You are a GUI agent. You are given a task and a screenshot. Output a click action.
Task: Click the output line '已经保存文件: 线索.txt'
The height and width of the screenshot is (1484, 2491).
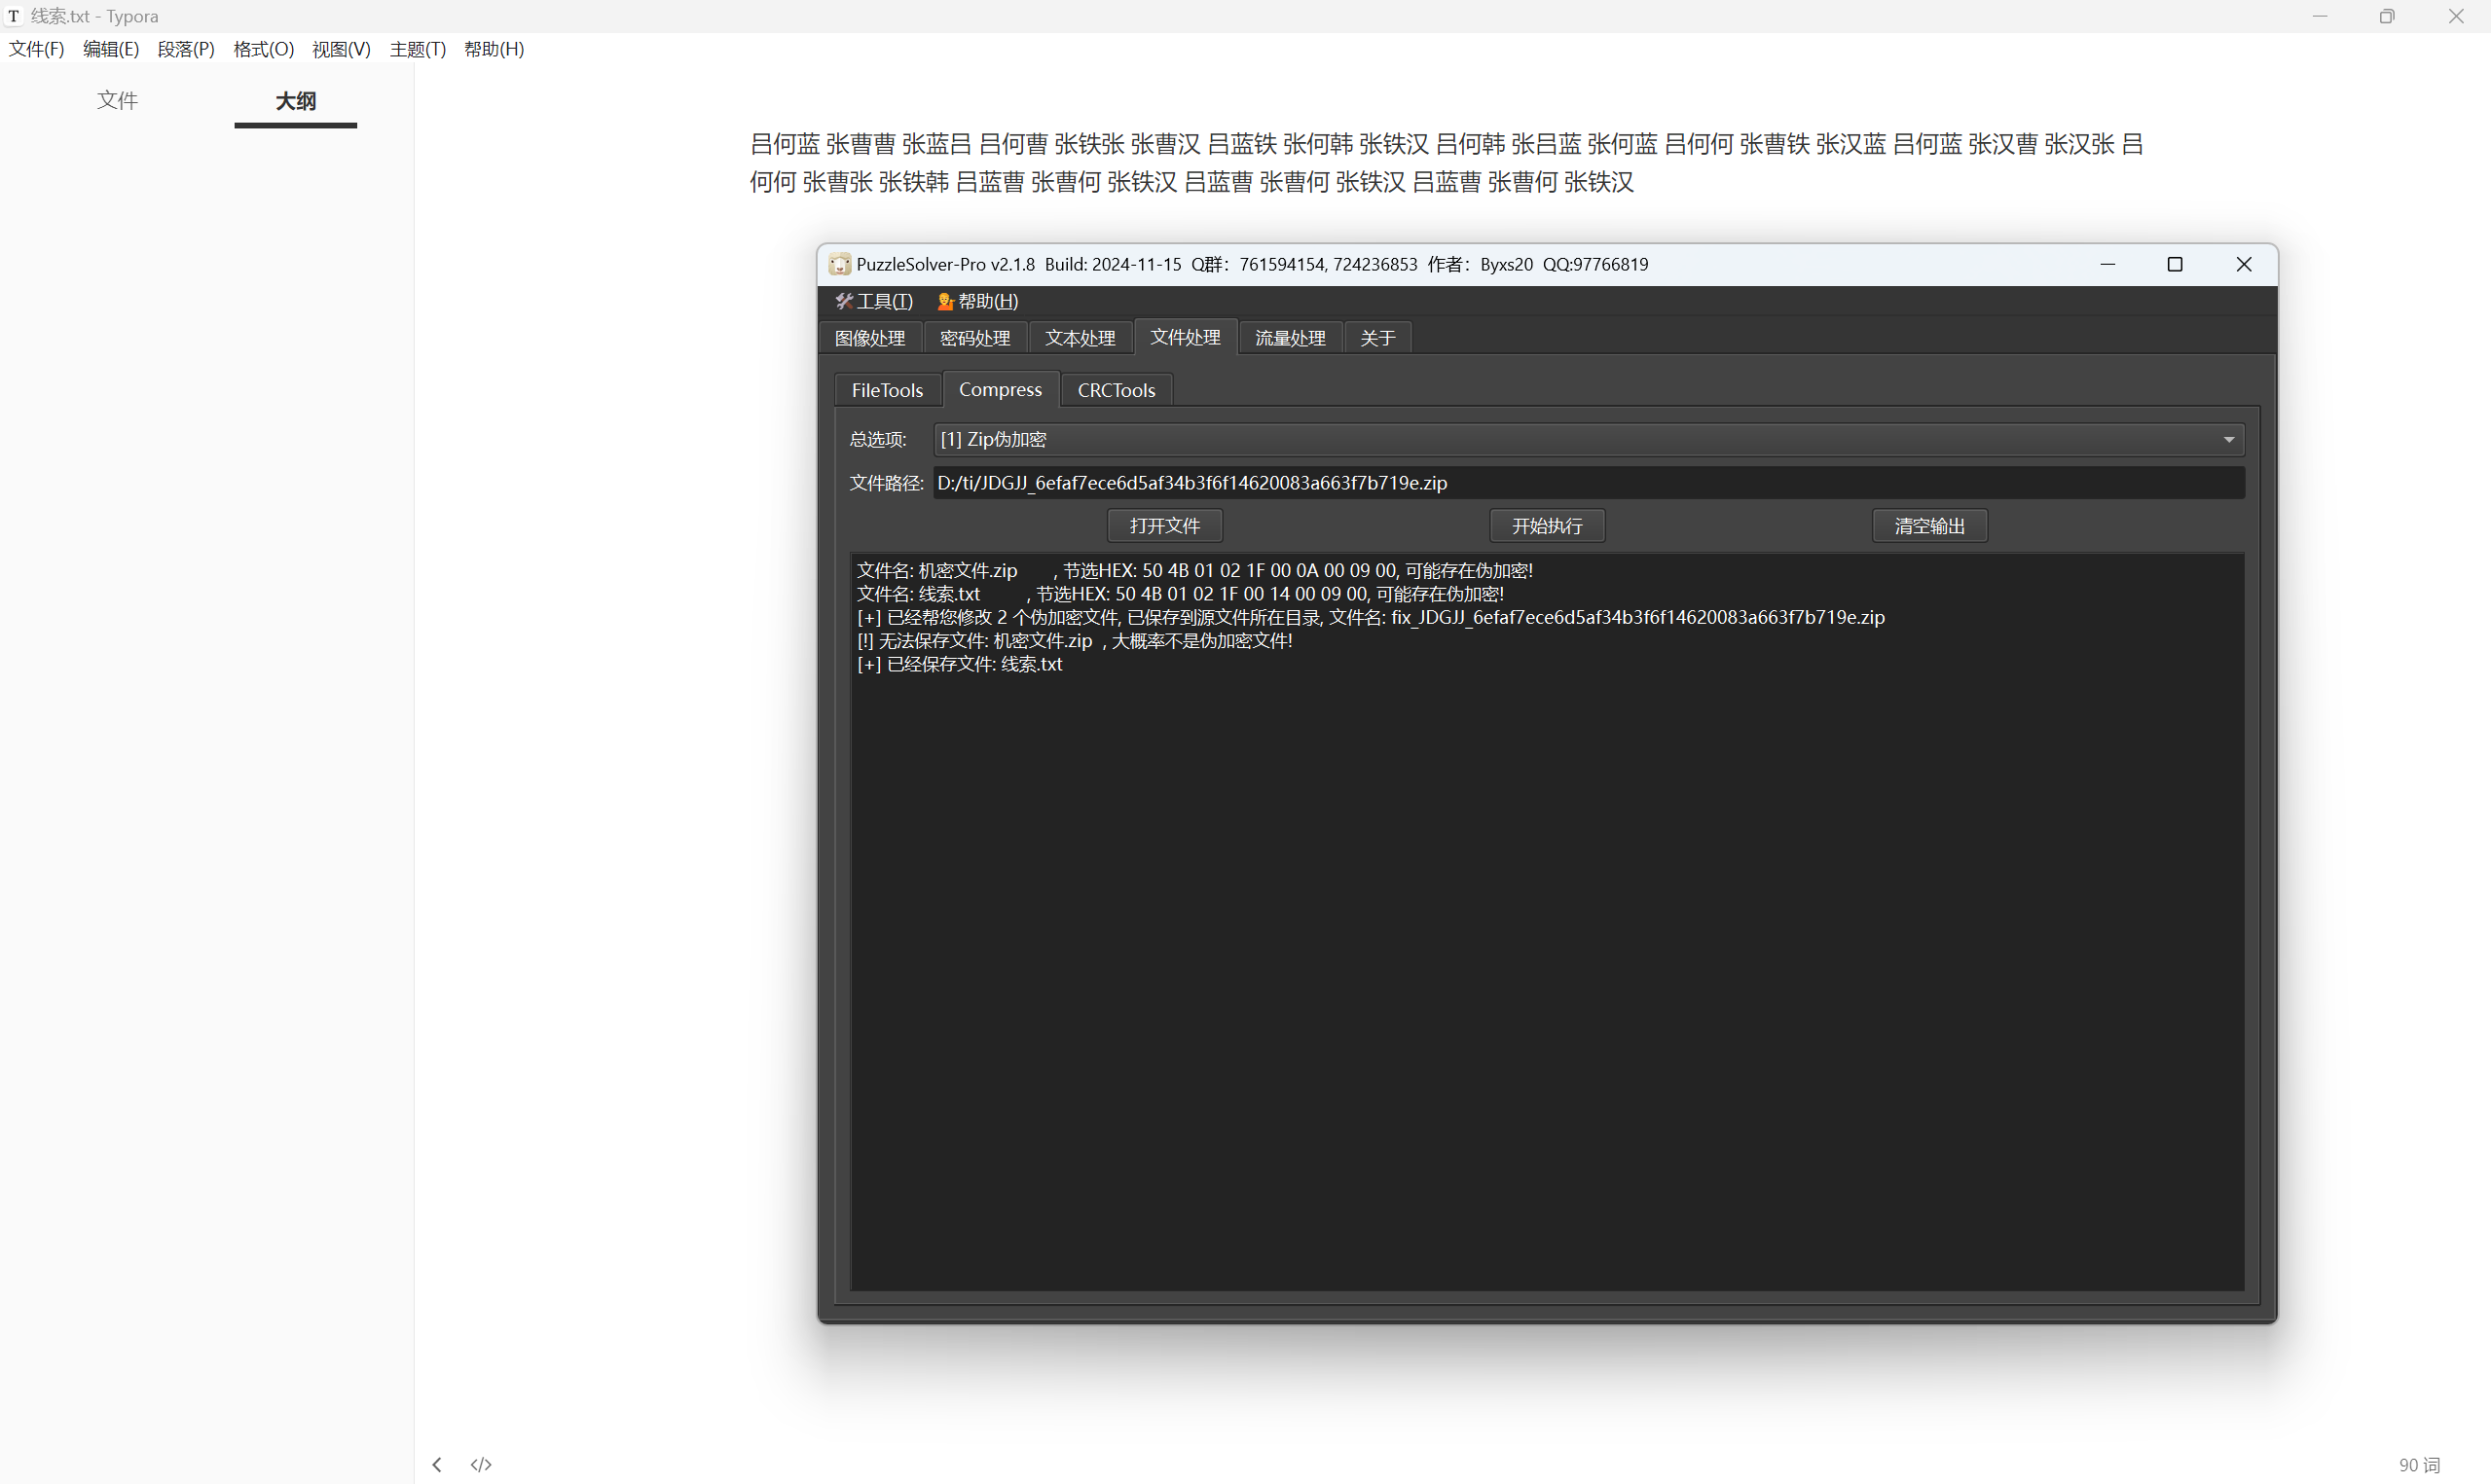click(x=959, y=664)
